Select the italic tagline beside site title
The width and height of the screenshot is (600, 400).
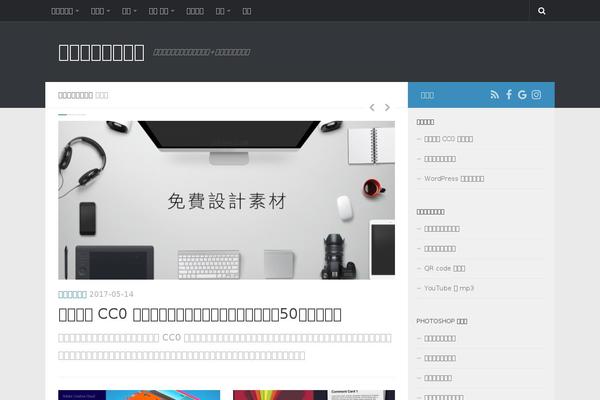(202, 52)
